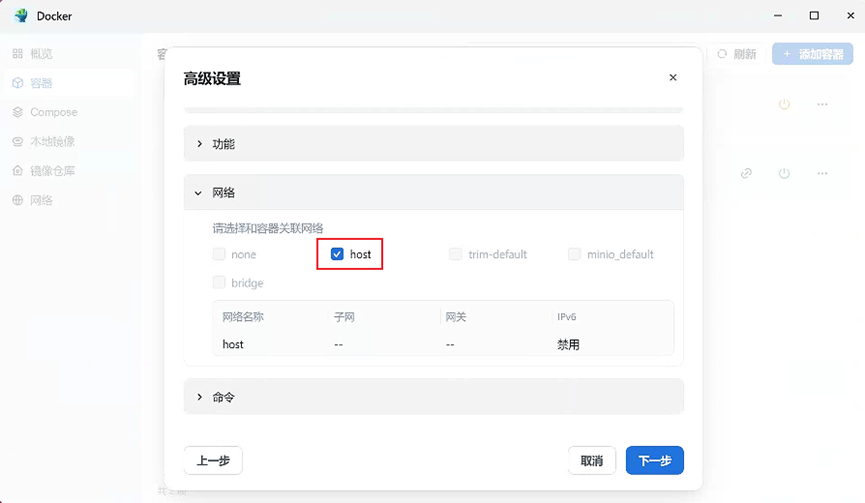Maximize the Docker window

click(814, 15)
